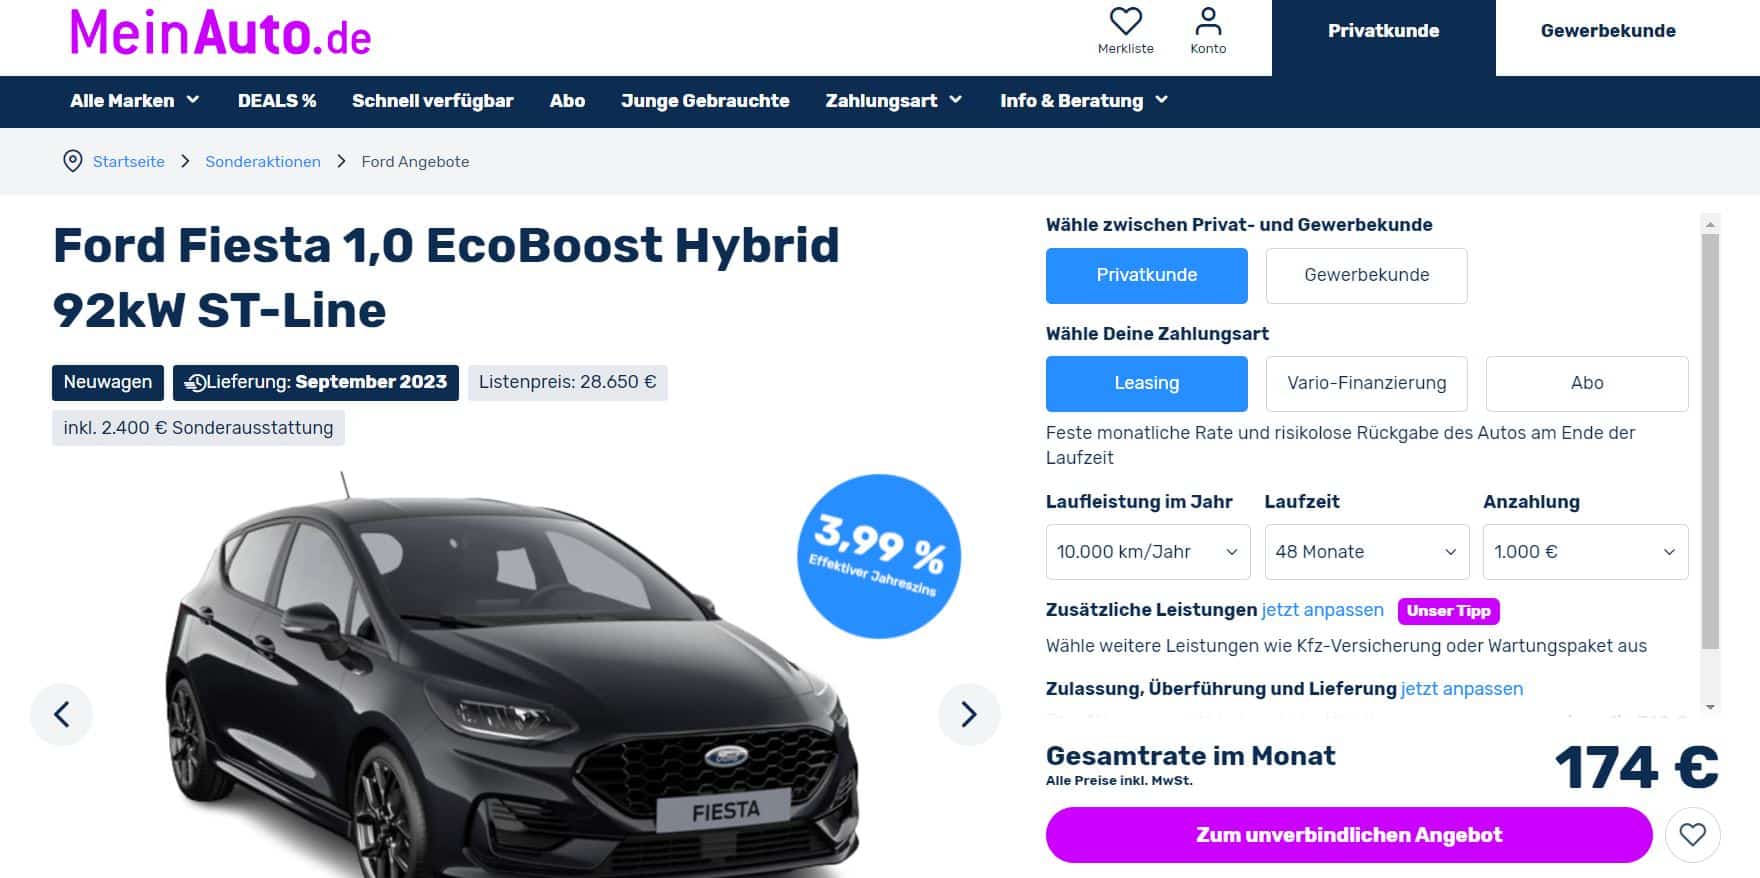Choose Vario-Finanzierung as payment type
Screen dimensions: 1760x878
(1366, 383)
